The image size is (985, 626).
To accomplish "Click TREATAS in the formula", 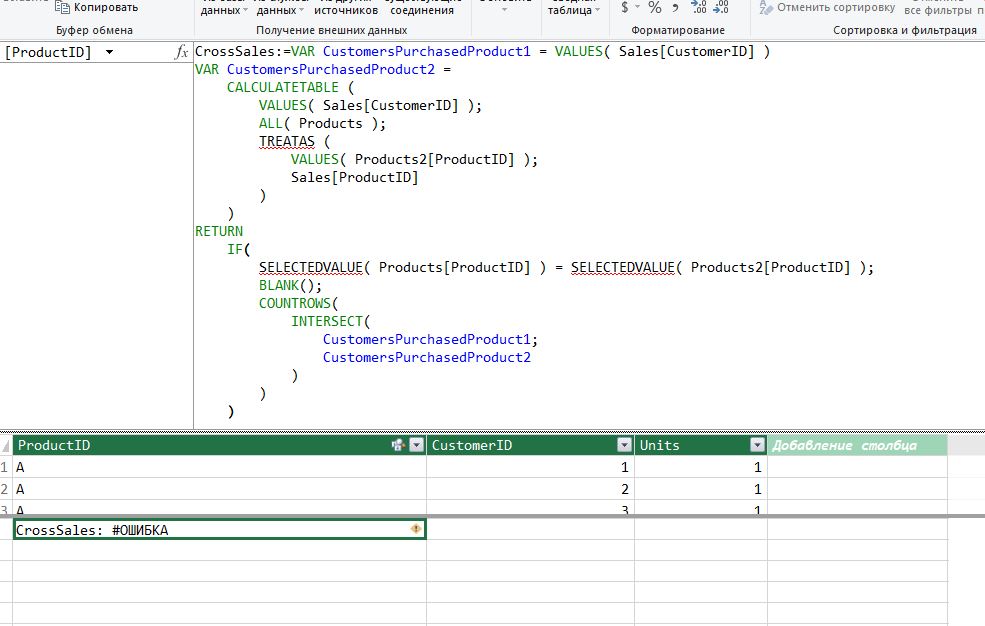I will (286, 141).
